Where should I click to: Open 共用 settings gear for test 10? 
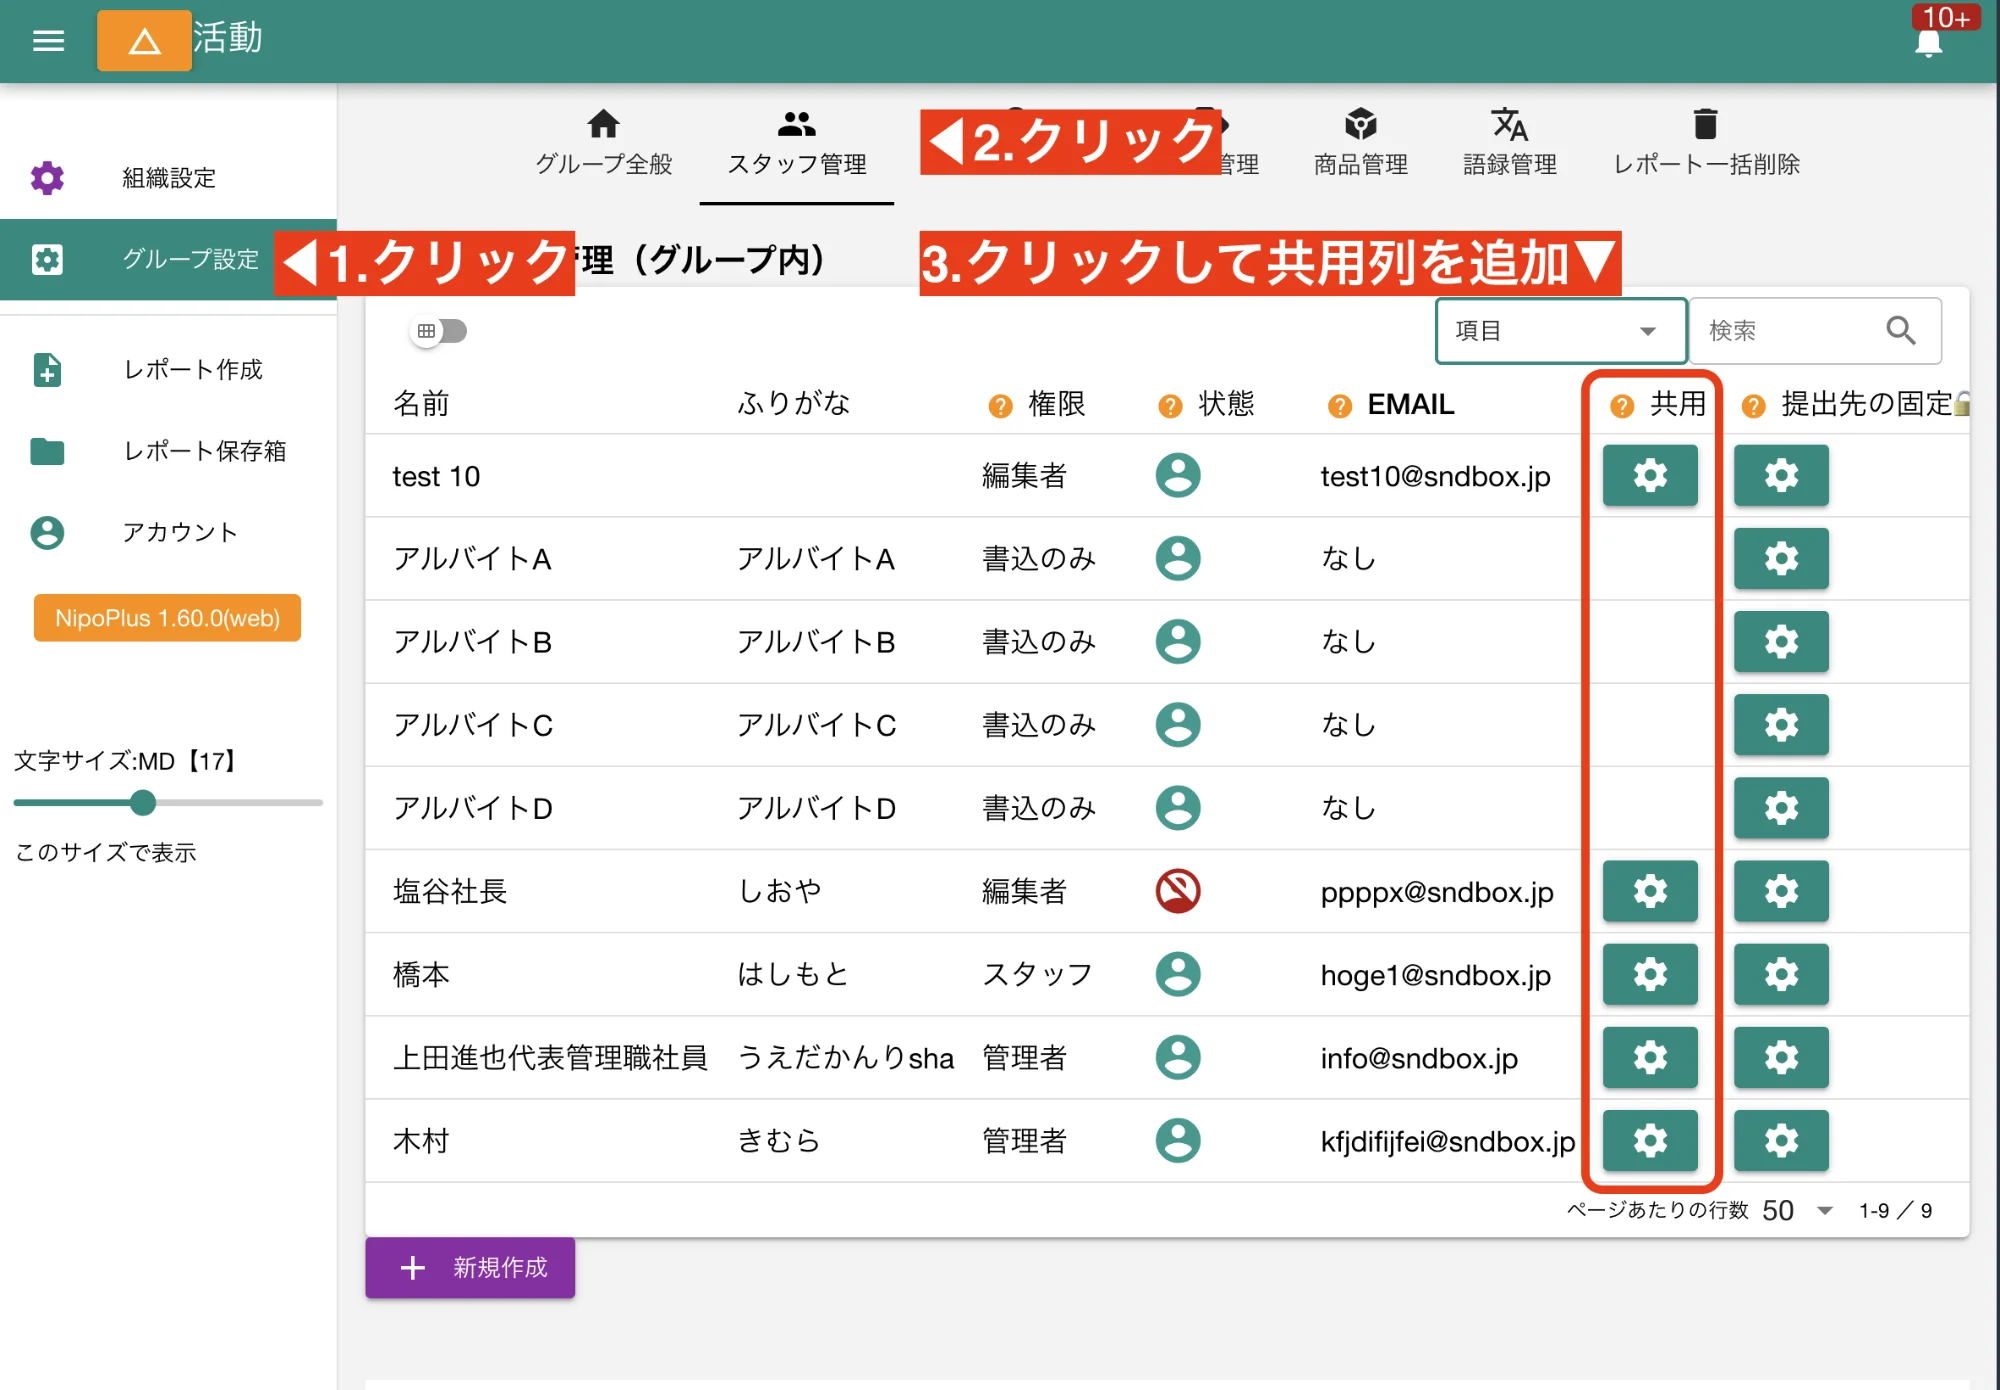(1650, 476)
